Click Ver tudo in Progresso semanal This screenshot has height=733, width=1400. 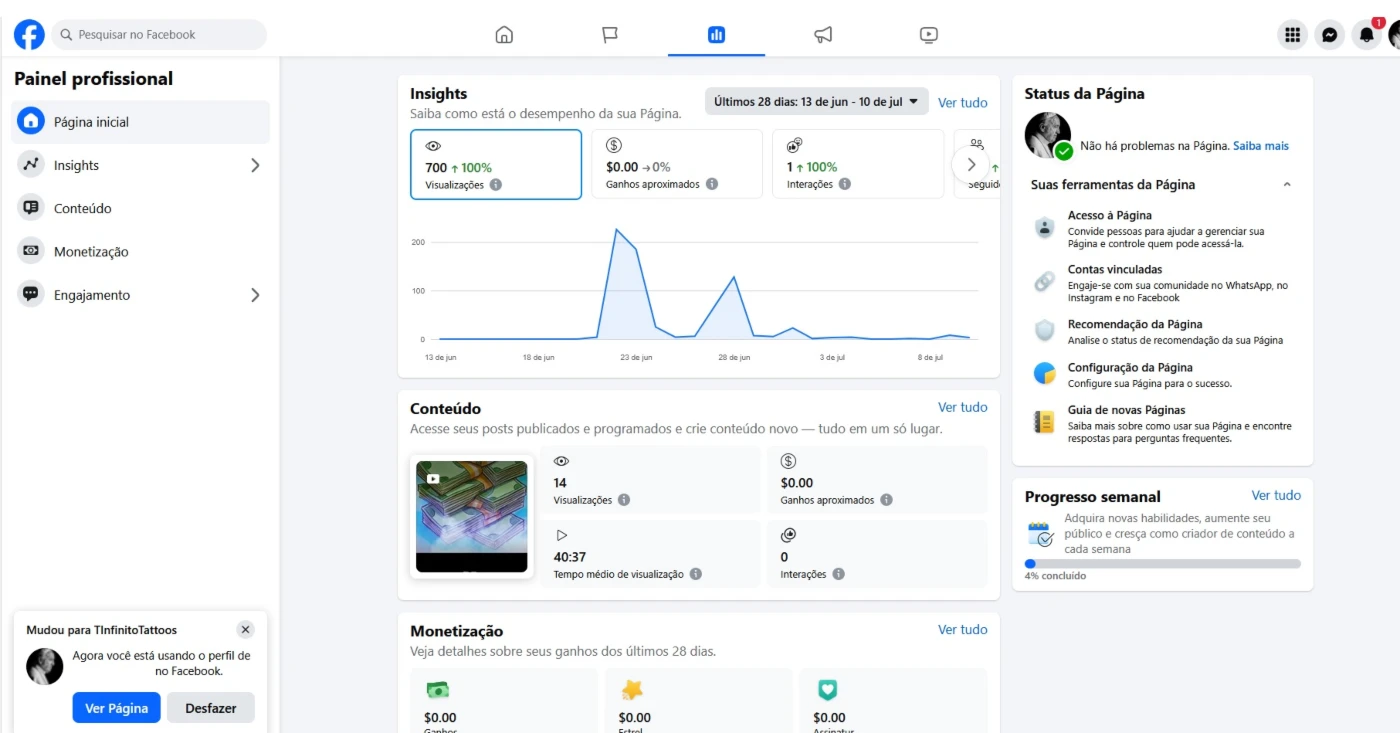click(1276, 495)
